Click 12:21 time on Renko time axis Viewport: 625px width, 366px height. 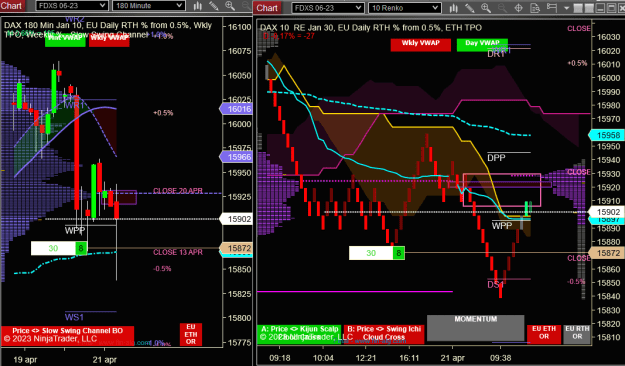pyautogui.click(x=366, y=358)
